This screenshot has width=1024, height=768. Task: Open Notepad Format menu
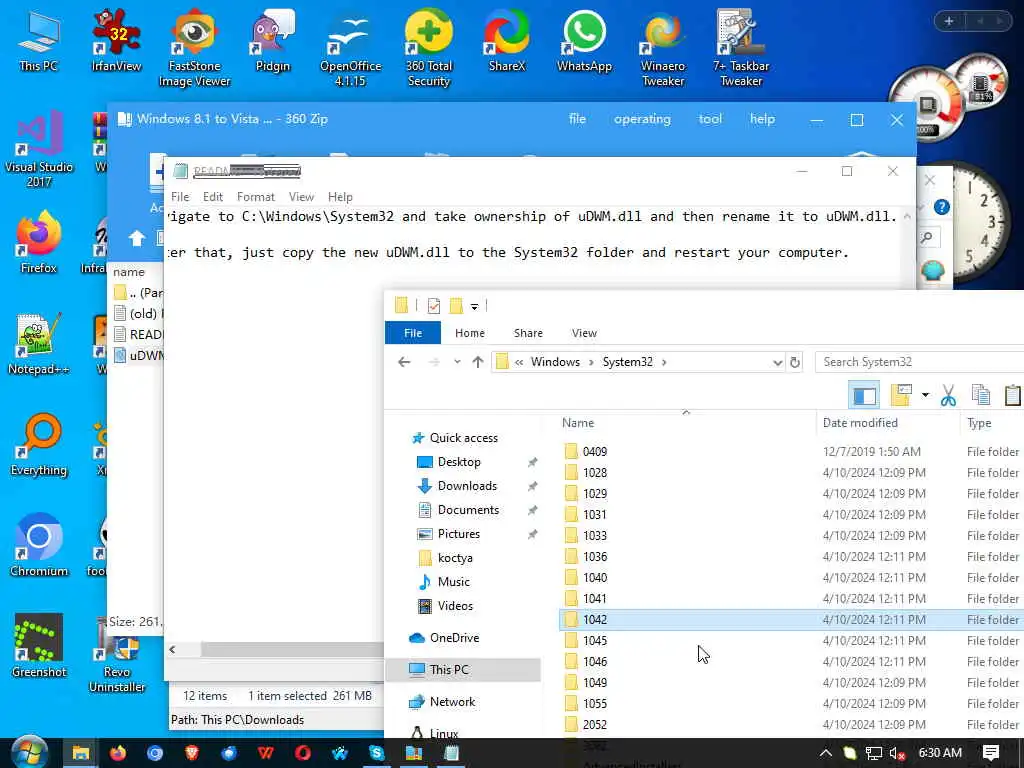pyautogui.click(x=255, y=197)
